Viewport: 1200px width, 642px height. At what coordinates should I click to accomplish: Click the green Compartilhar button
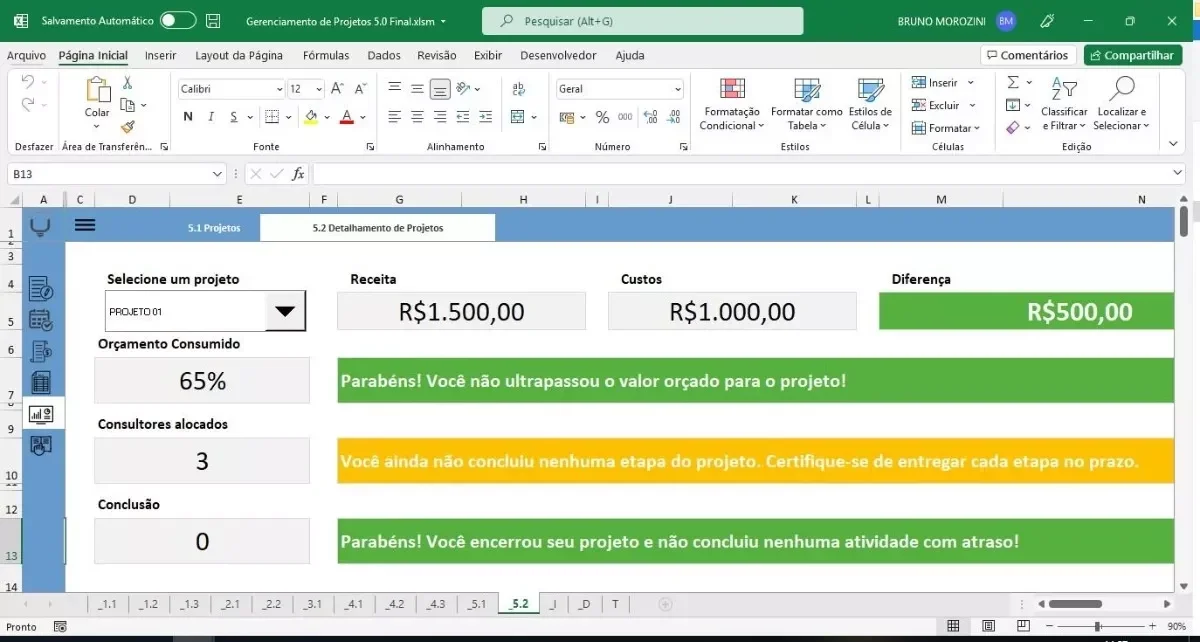(x=1133, y=56)
